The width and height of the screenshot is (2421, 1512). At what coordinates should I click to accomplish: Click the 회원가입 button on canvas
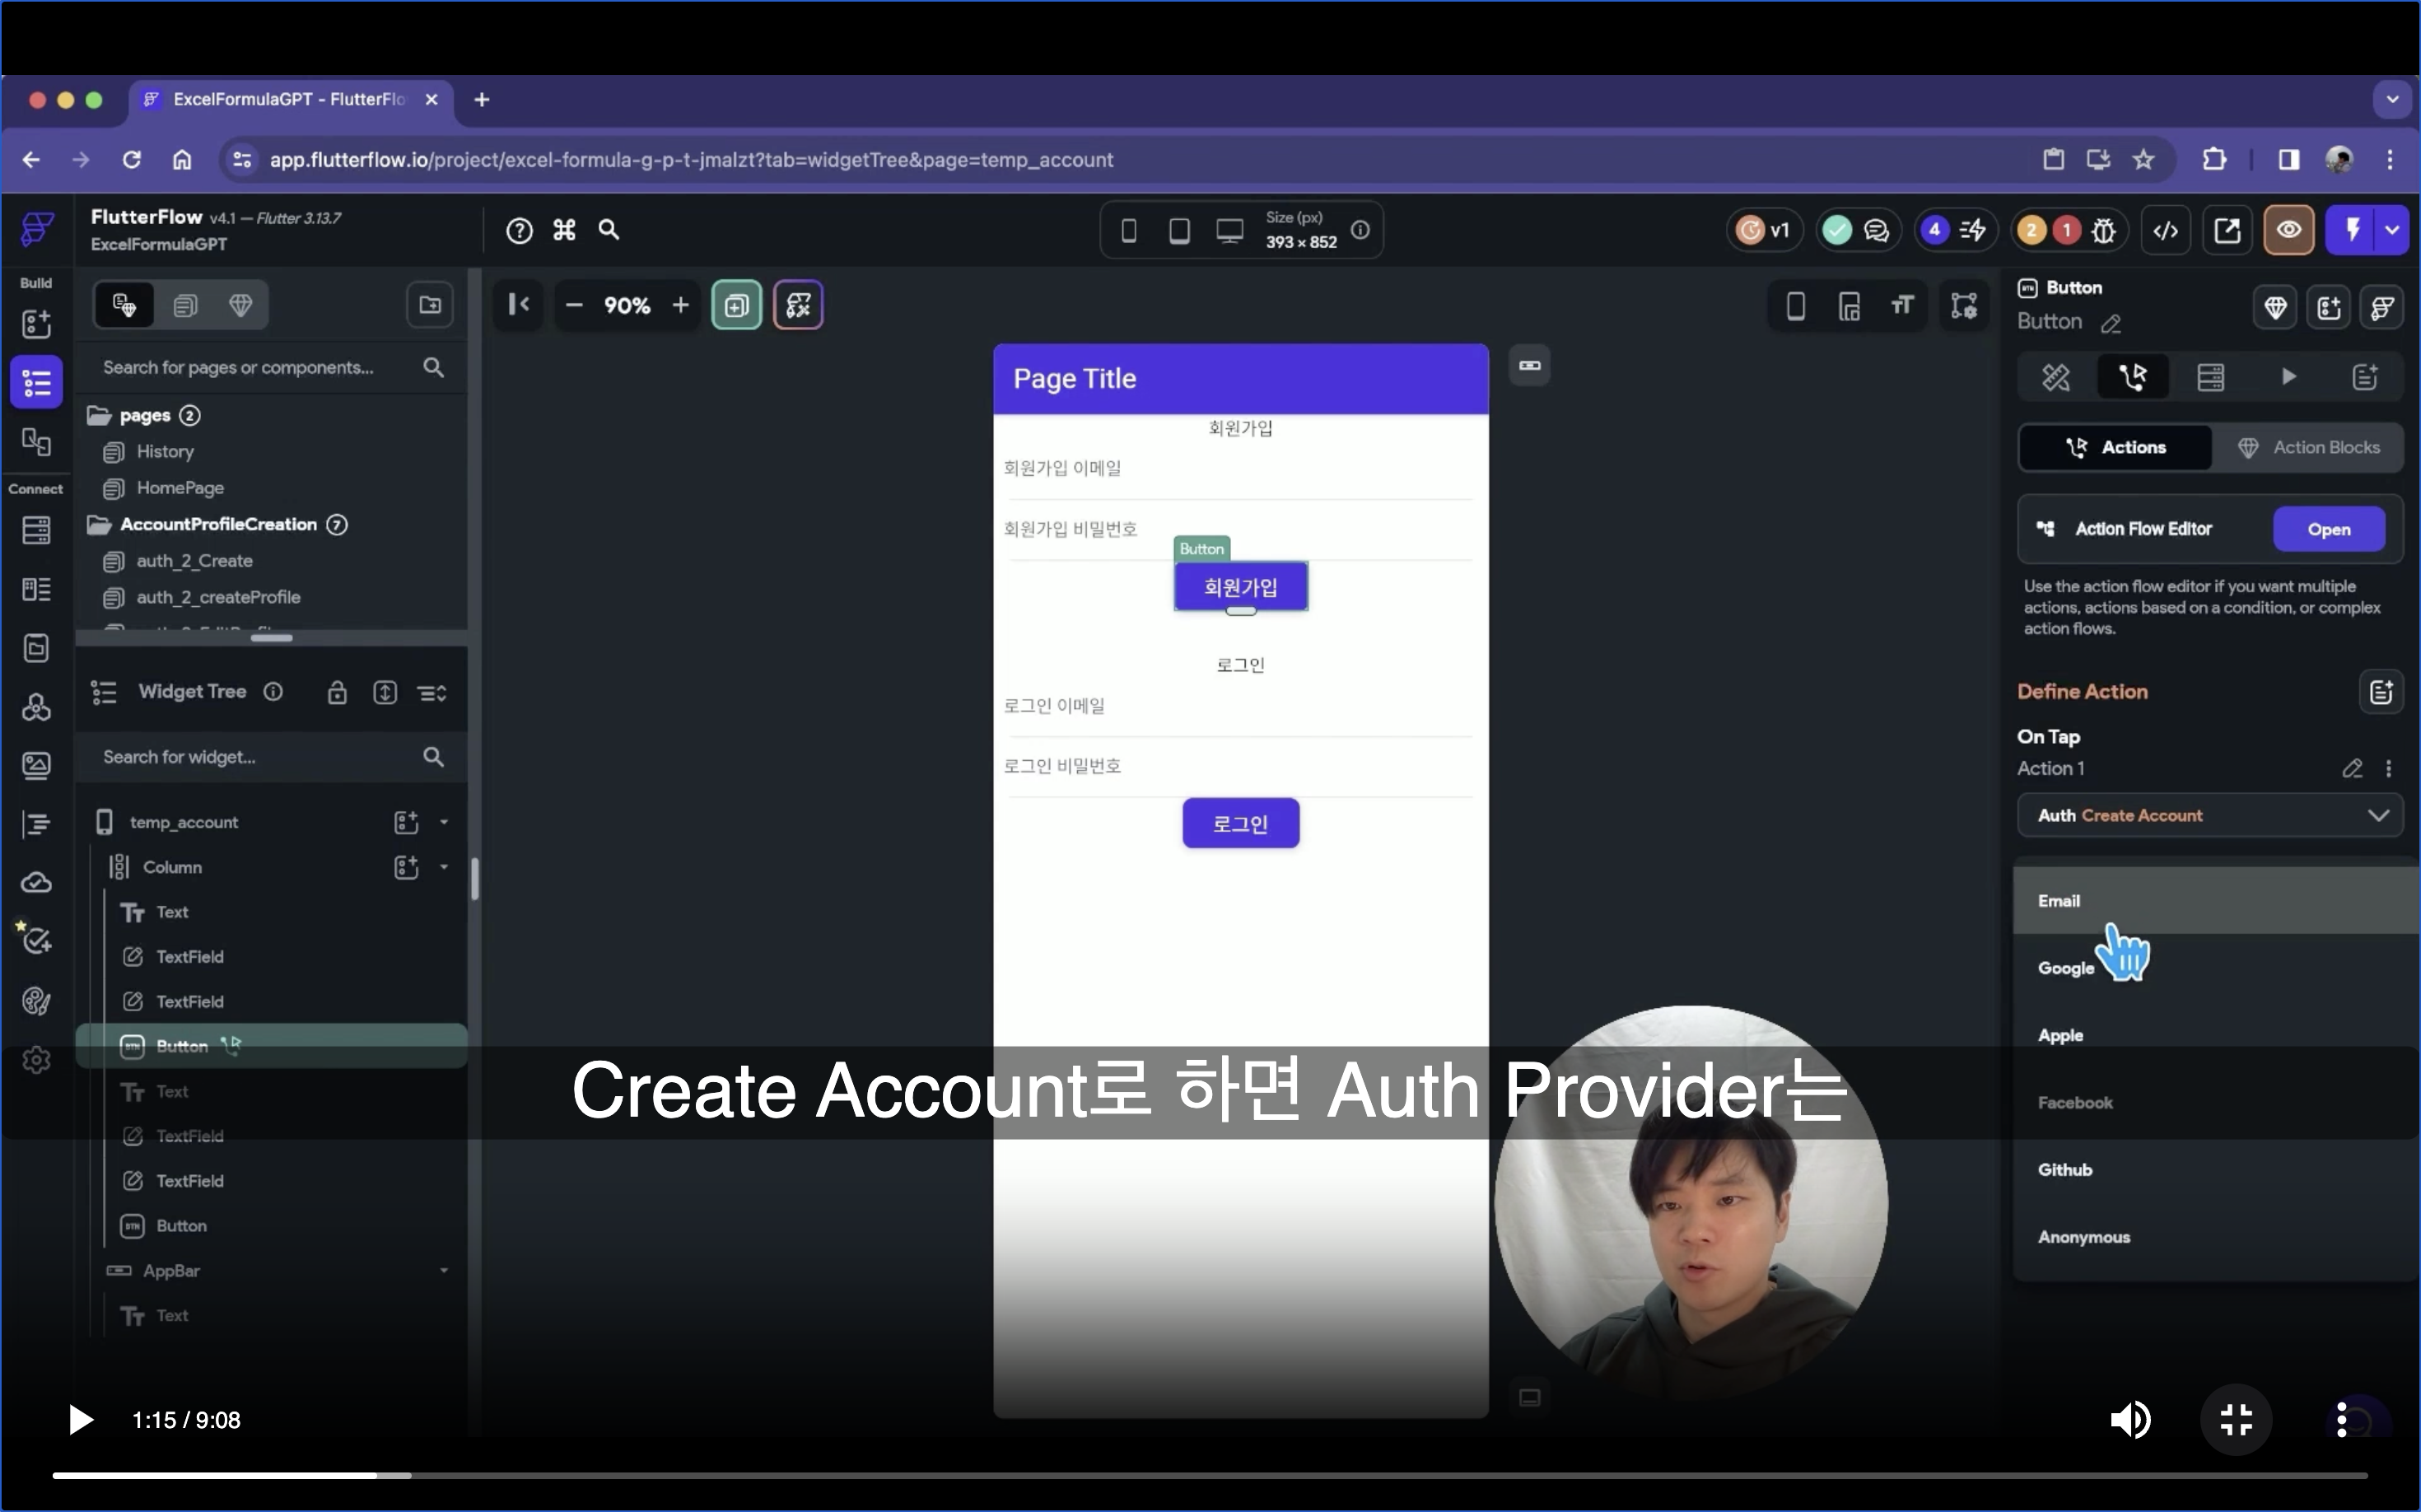1241,587
